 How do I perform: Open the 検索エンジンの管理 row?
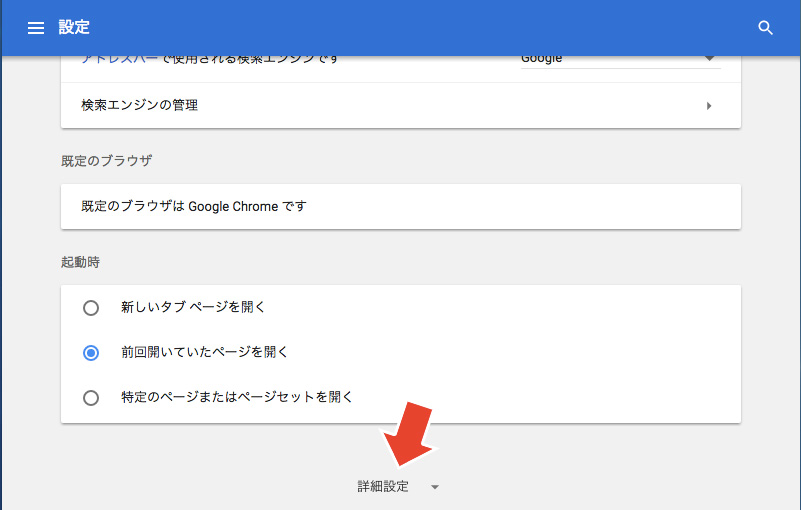pyautogui.click(x=400, y=105)
